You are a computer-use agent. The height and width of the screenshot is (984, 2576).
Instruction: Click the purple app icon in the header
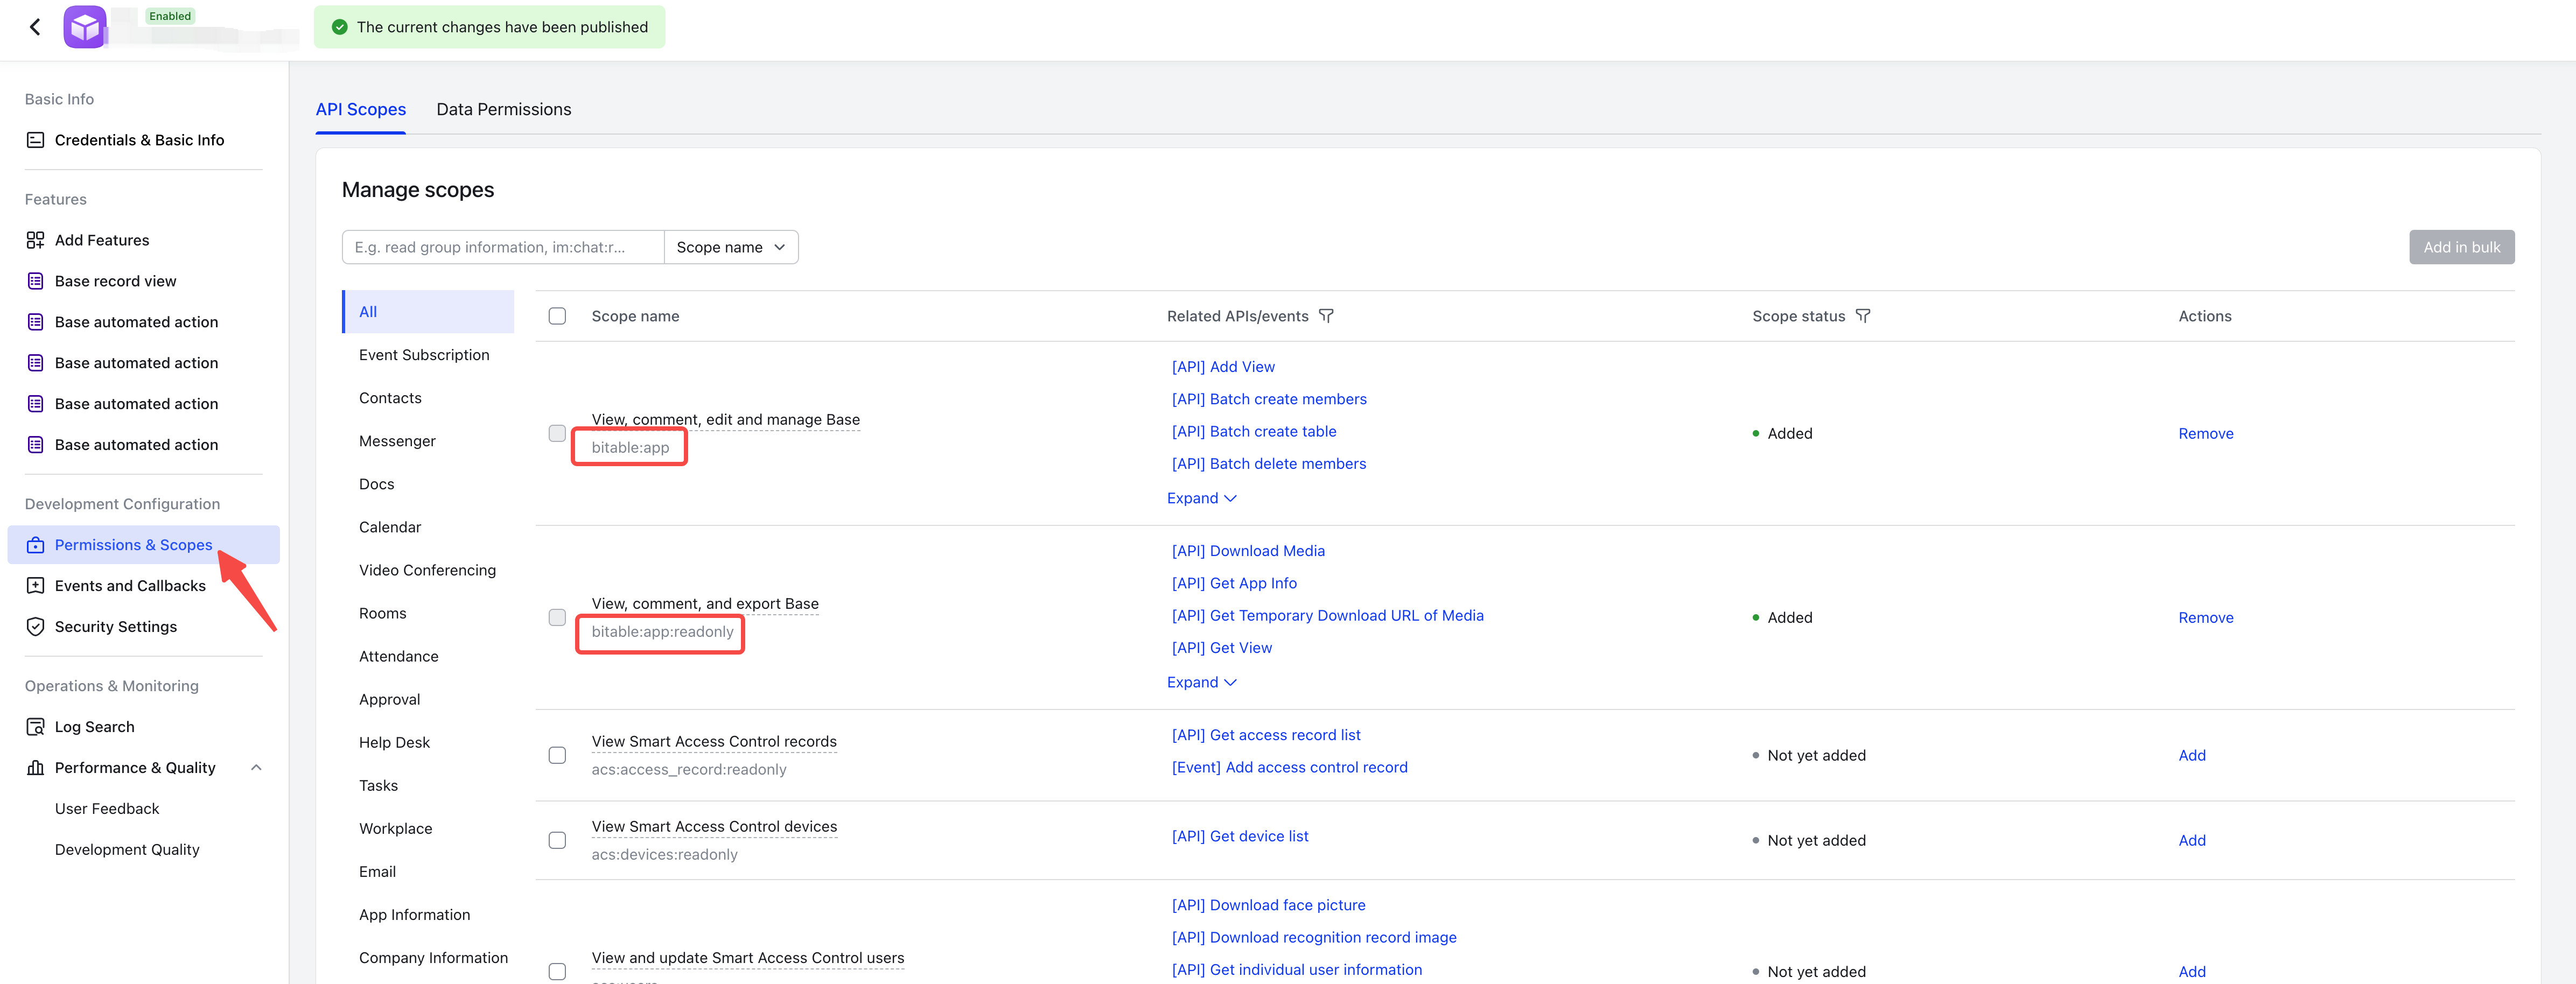[85, 27]
